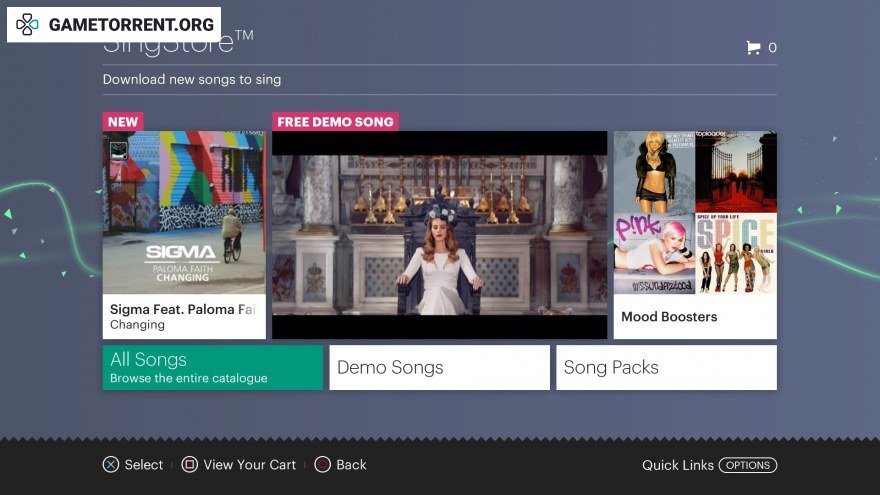
Task: Click the Select label in footer
Action: pos(144,465)
